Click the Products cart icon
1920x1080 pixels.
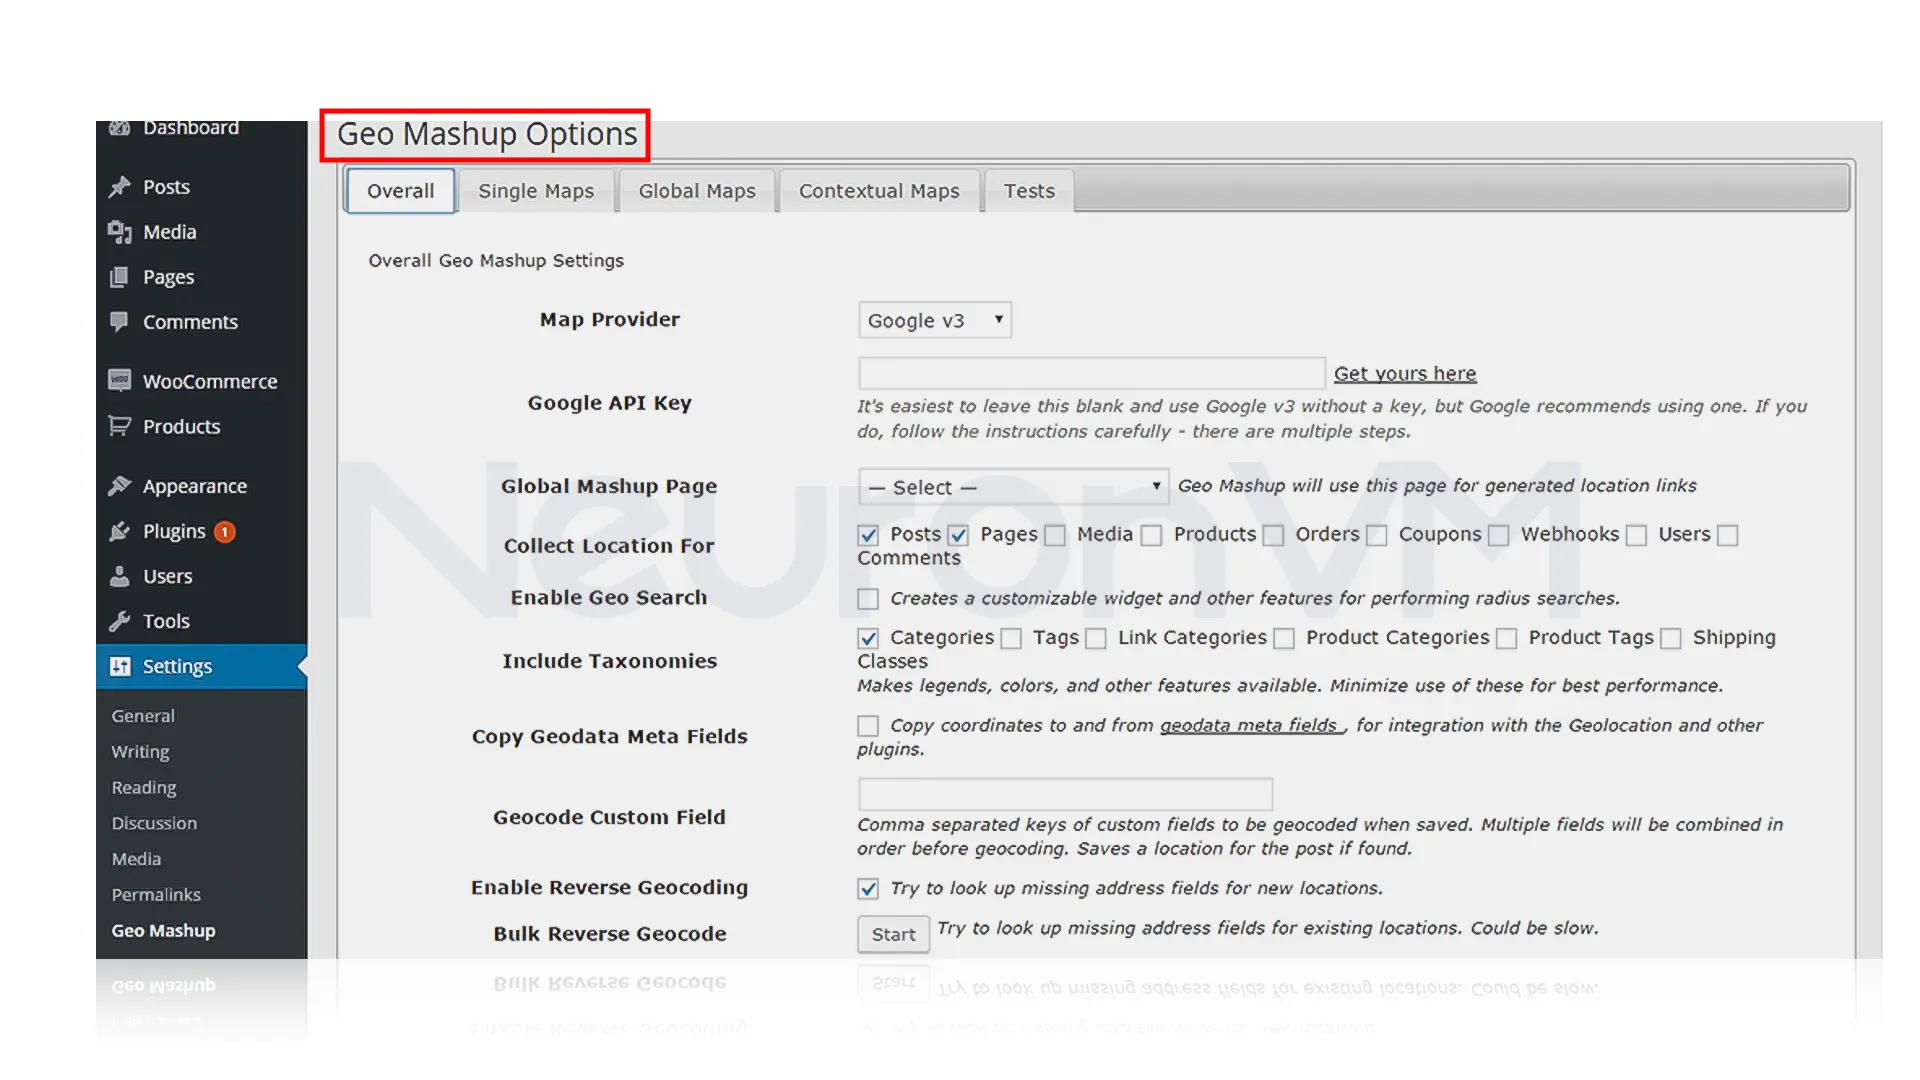[x=120, y=426]
